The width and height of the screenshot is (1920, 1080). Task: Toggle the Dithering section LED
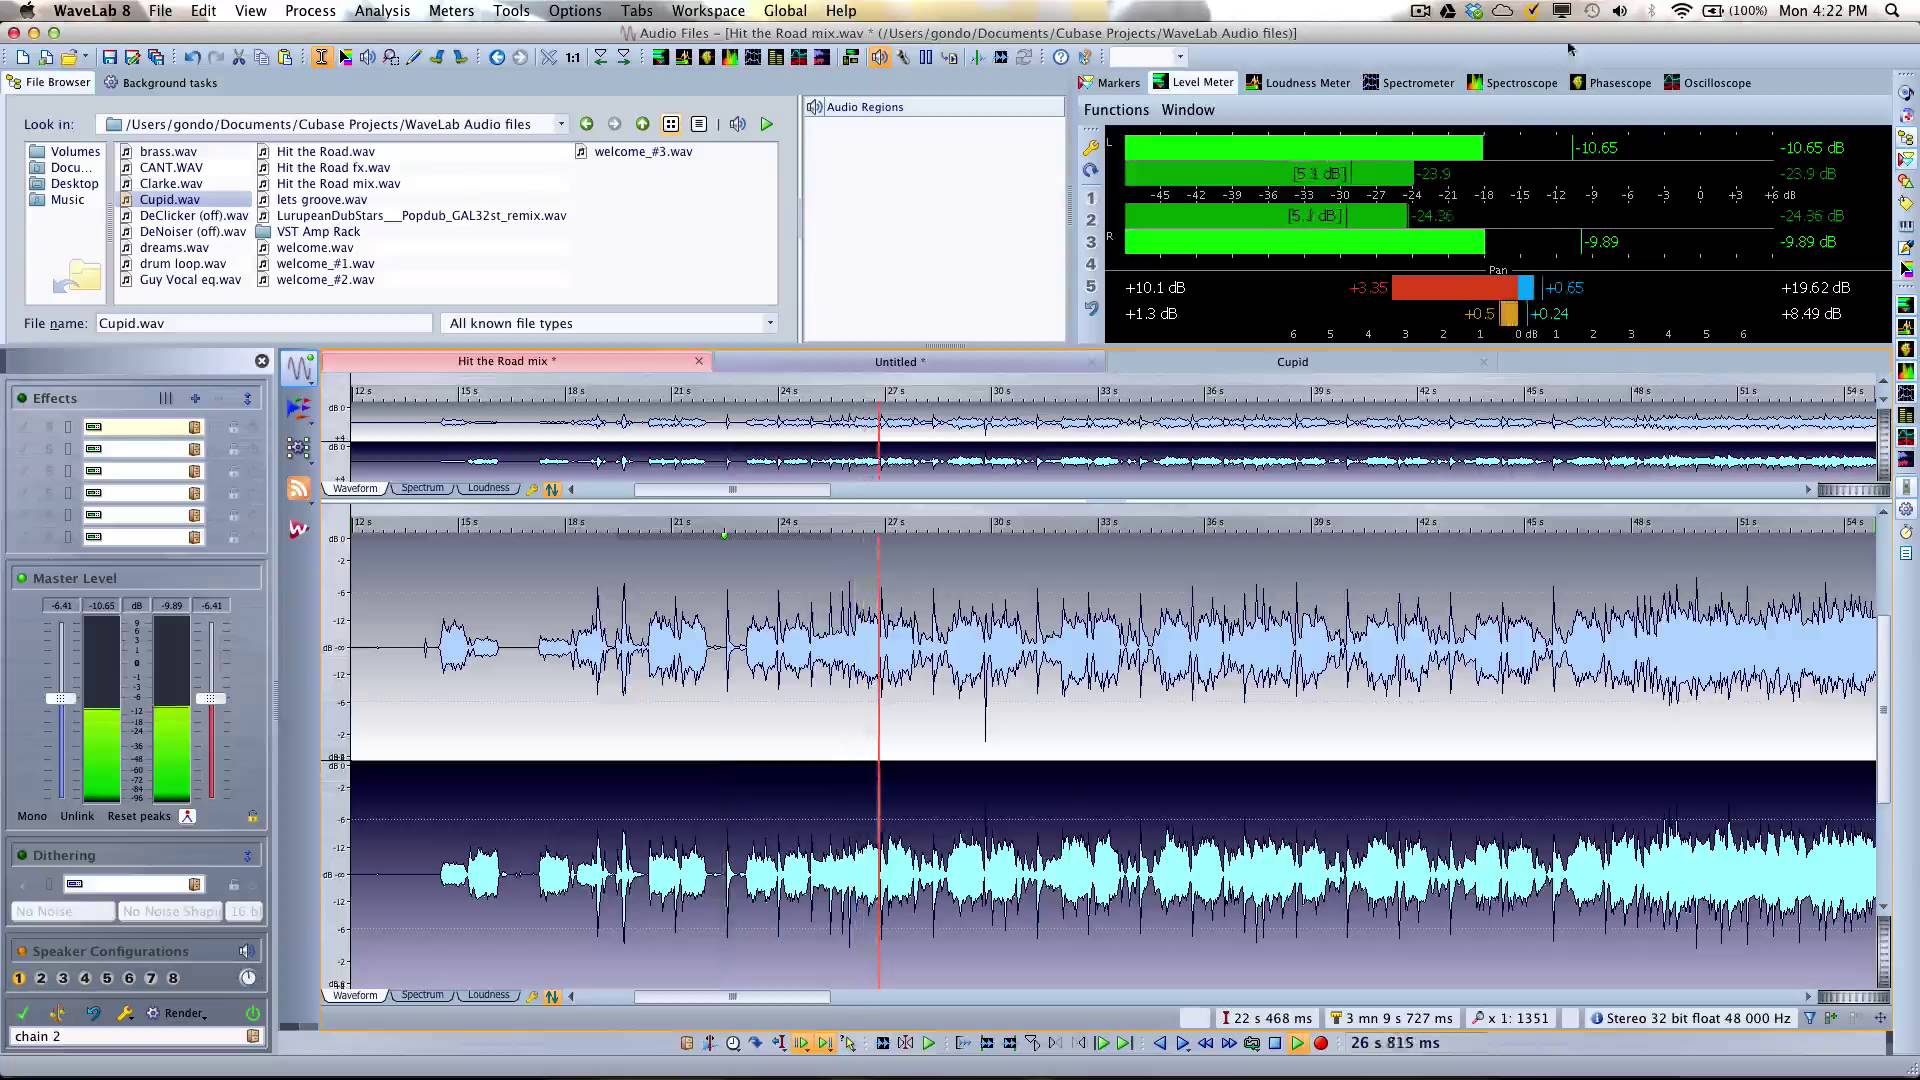pos(21,855)
